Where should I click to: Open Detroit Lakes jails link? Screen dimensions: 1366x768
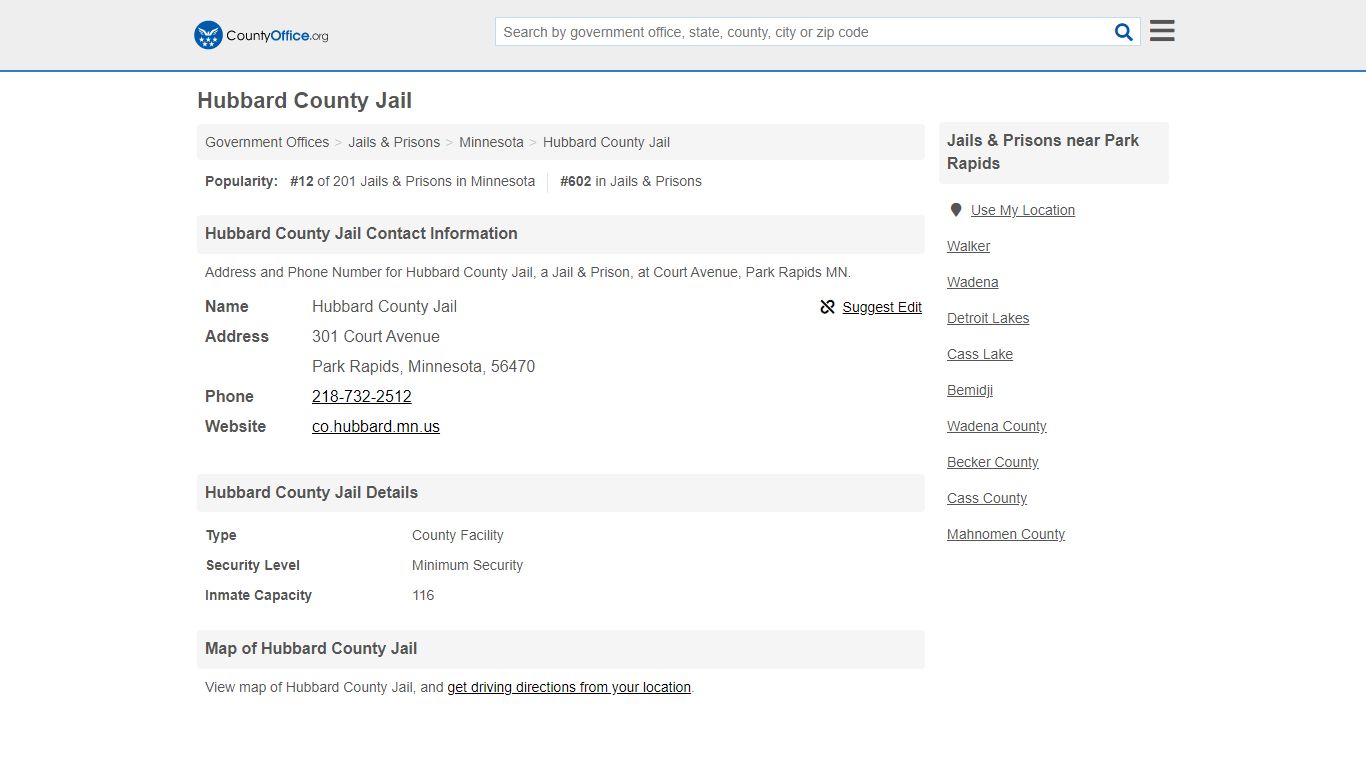[988, 318]
